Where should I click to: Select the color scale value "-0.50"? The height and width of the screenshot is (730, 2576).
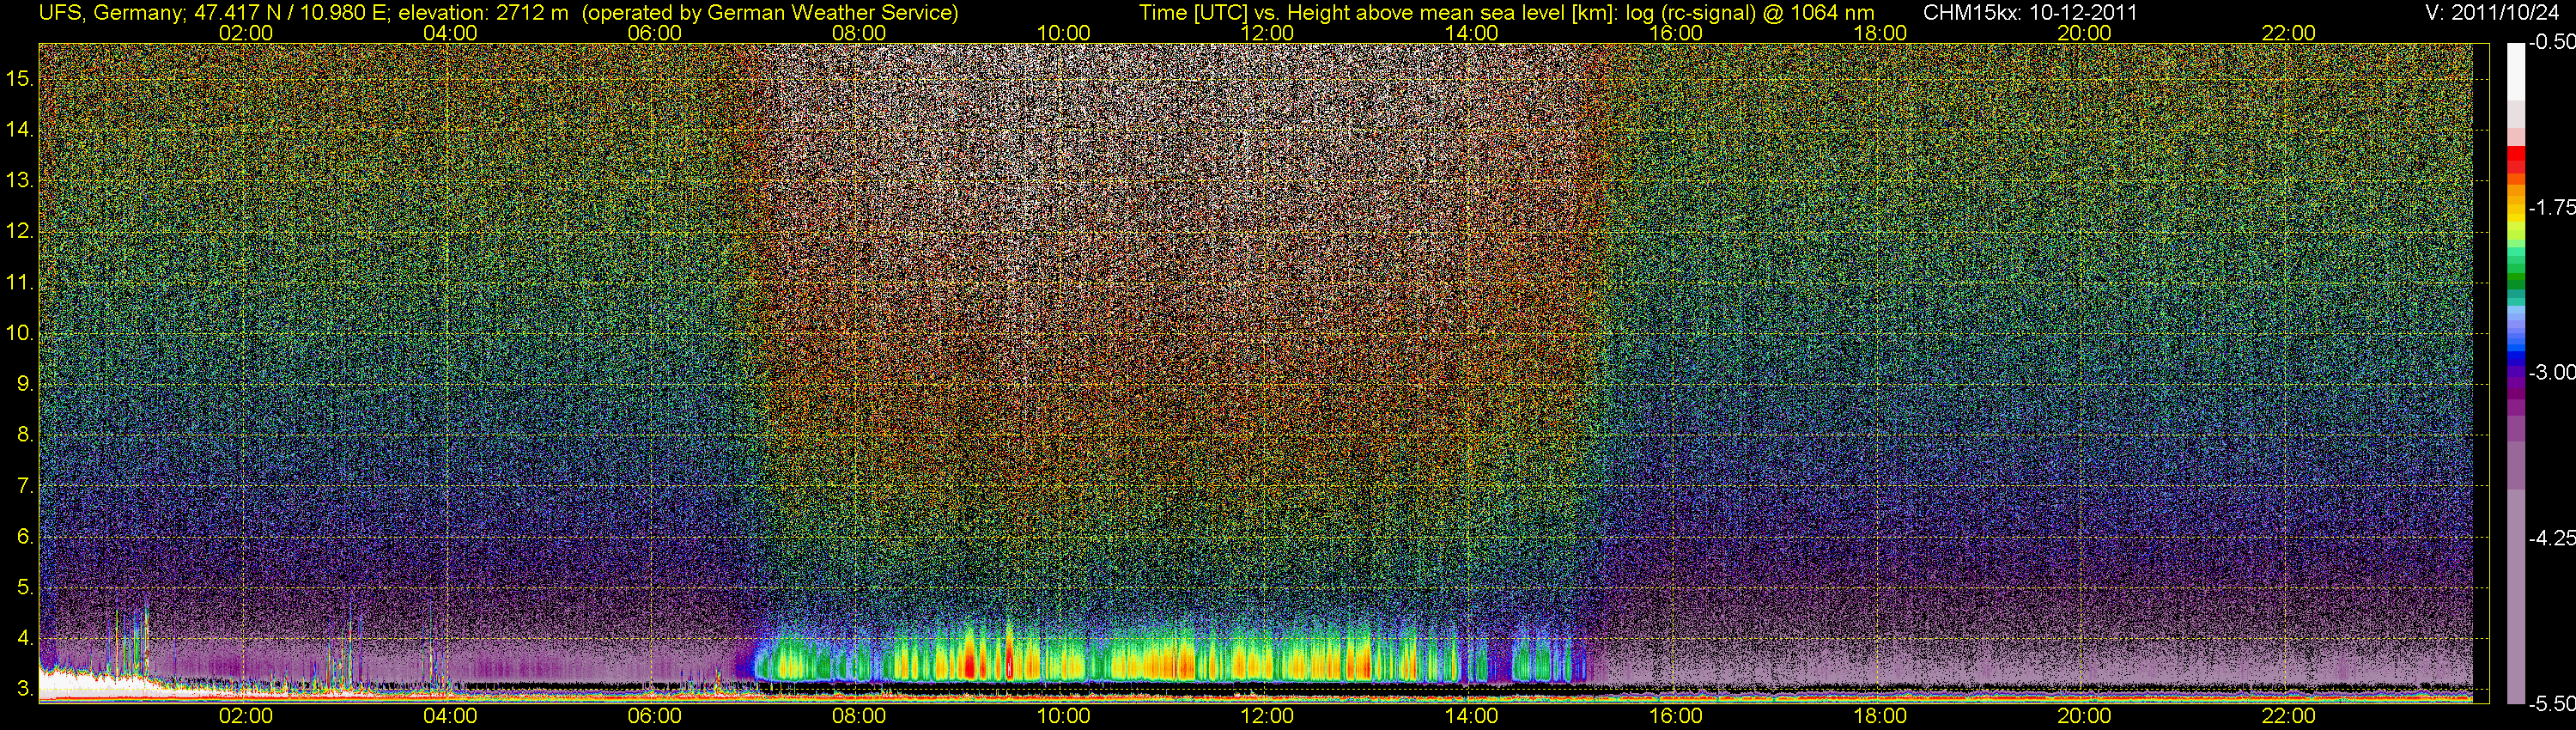click(2551, 43)
